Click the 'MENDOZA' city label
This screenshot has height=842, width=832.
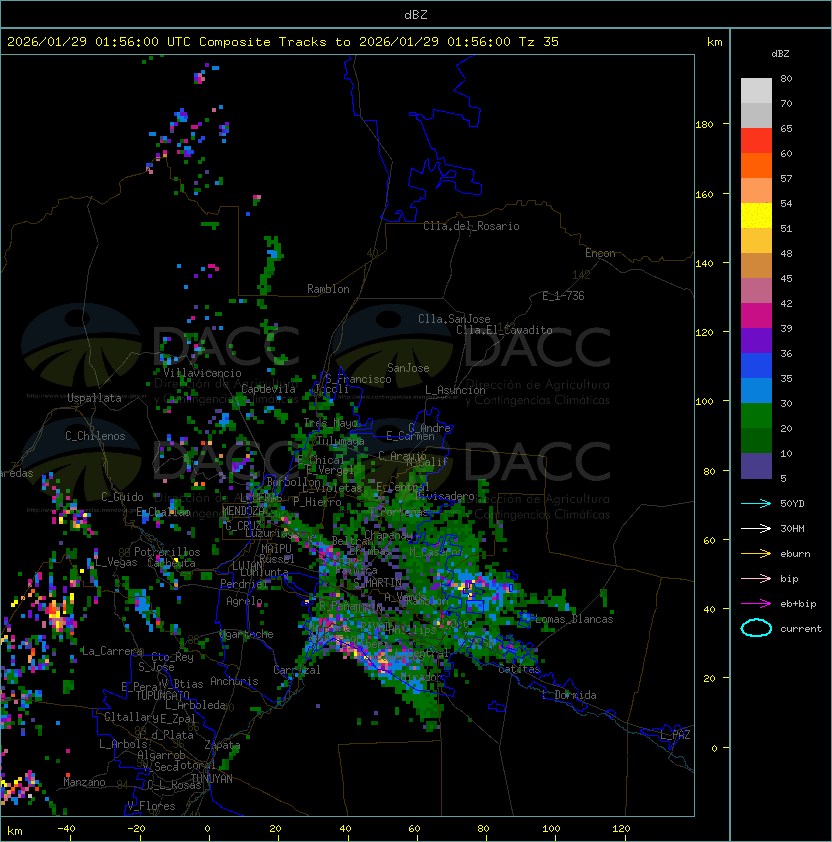pos(243,511)
